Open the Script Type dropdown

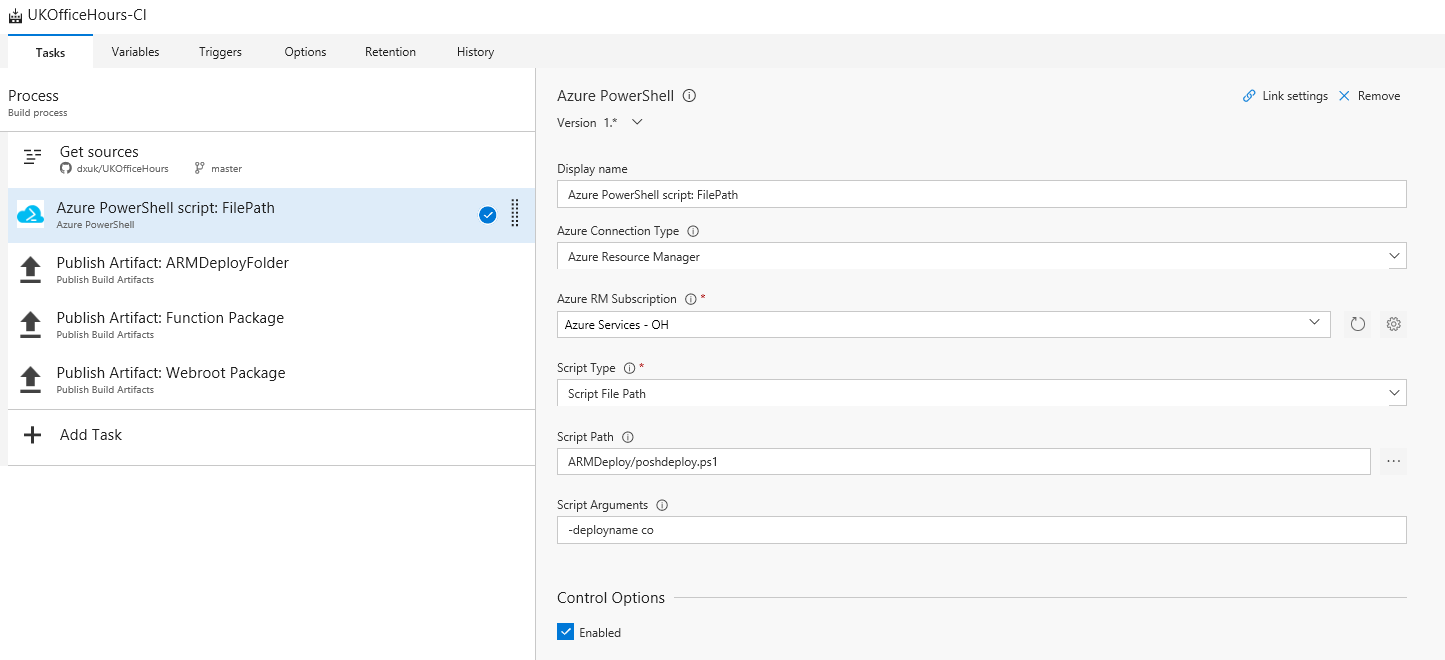982,393
